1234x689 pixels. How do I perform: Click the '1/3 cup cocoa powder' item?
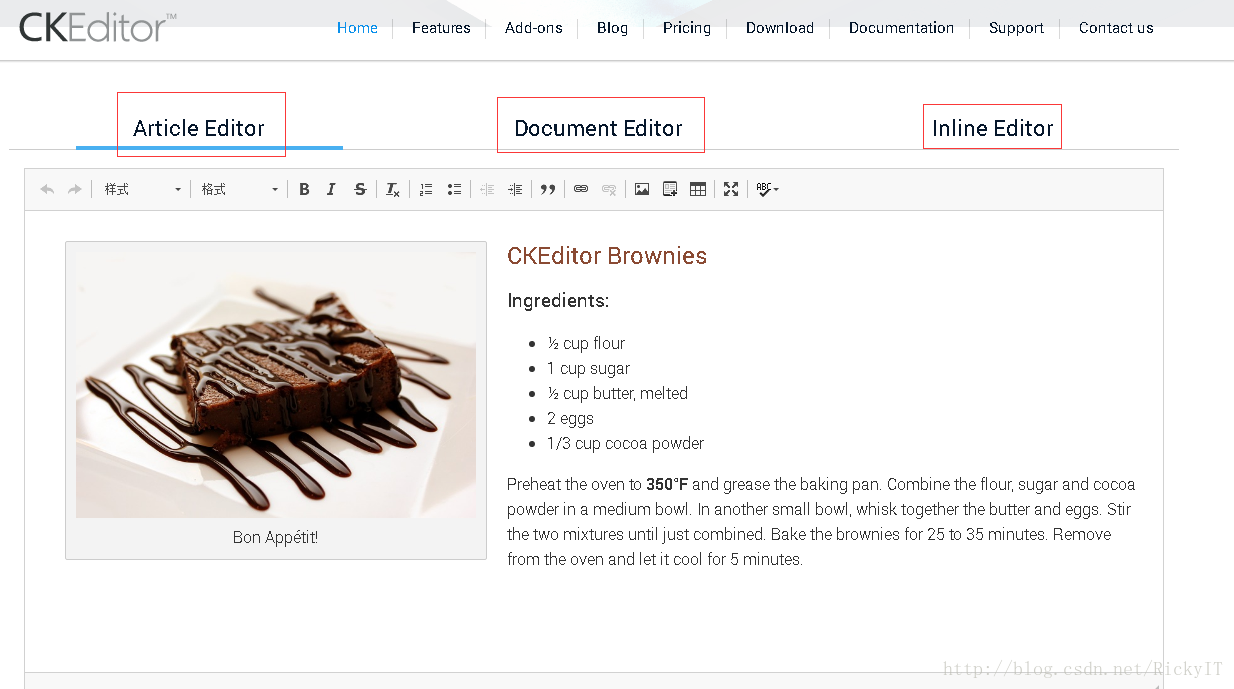[x=625, y=443]
